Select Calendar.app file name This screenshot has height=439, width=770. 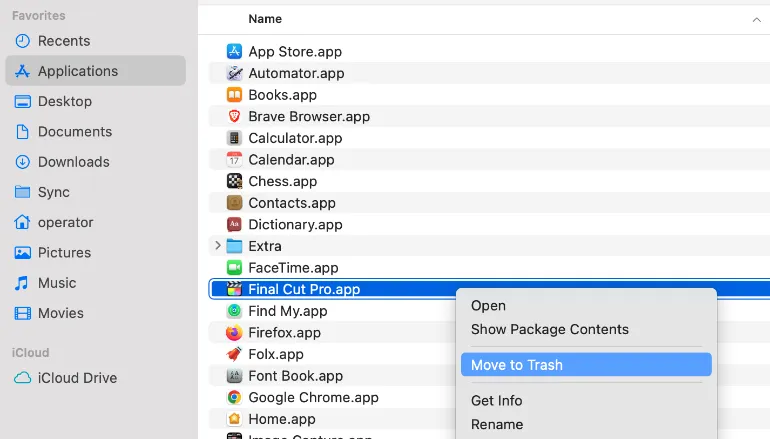point(291,160)
